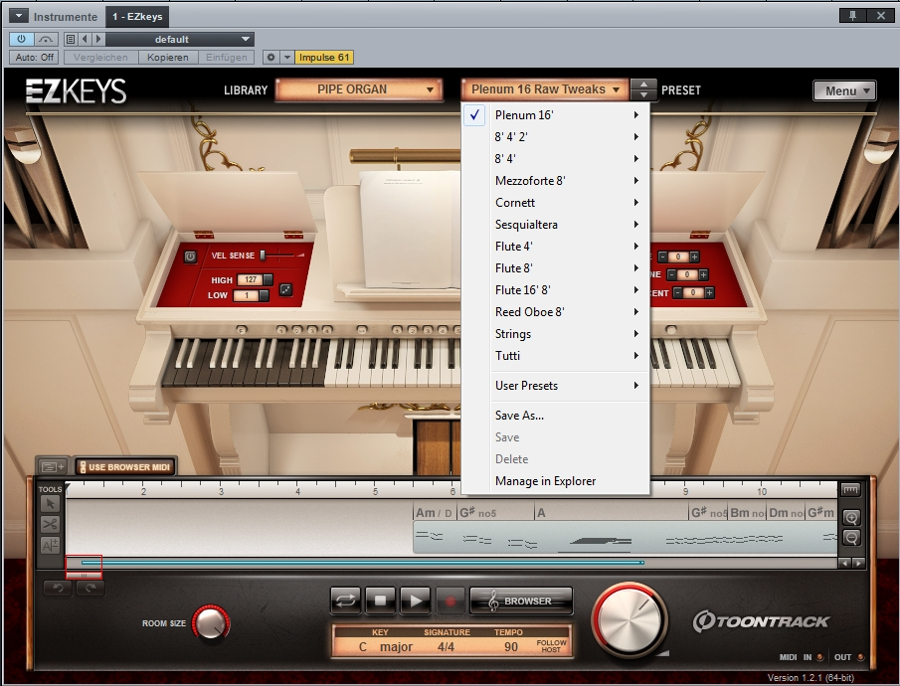Click the redo arrow button
This screenshot has width=900, height=686.
pyautogui.click(x=90, y=588)
